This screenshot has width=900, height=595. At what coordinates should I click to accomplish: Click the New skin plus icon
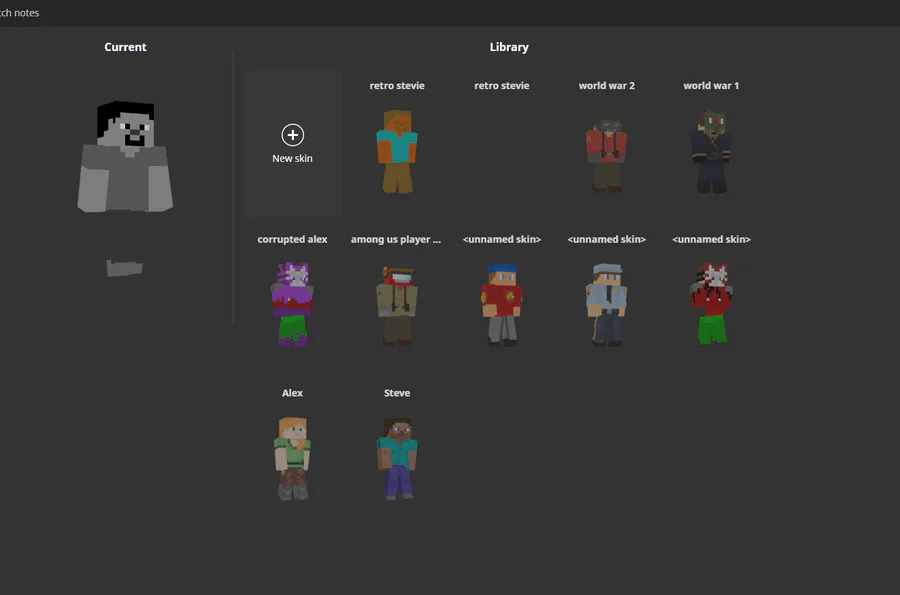click(x=293, y=135)
